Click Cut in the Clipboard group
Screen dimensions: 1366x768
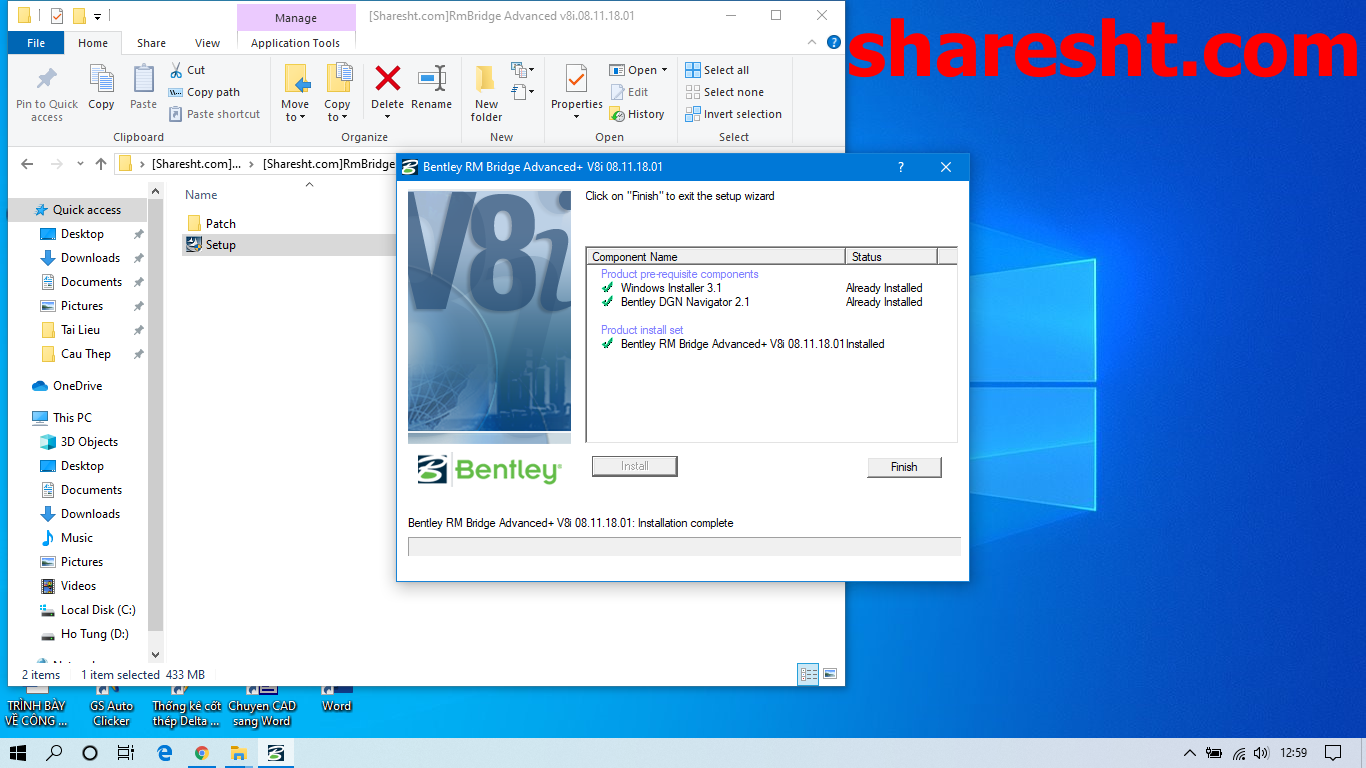coord(187,70)
